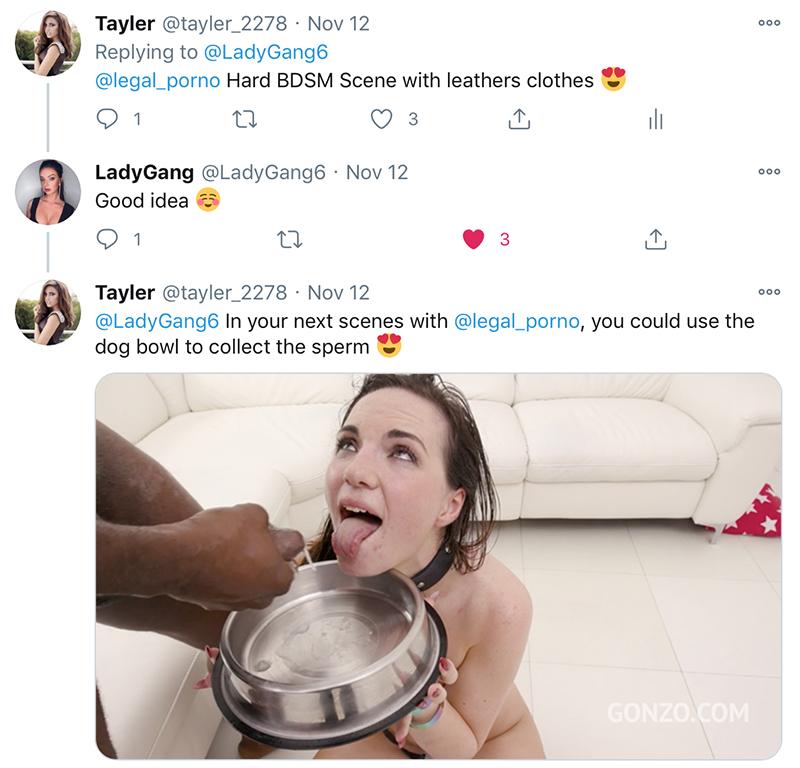The image size is (800, 768).
Task: Open Tayler's avatar on the last tweet
Action: point(47,312)
